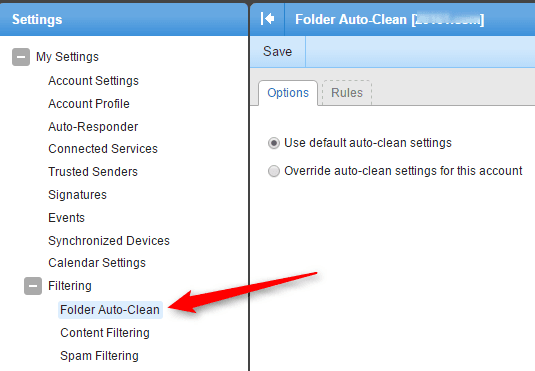Open Account Profile
The image size is (535, 371).
89,104
